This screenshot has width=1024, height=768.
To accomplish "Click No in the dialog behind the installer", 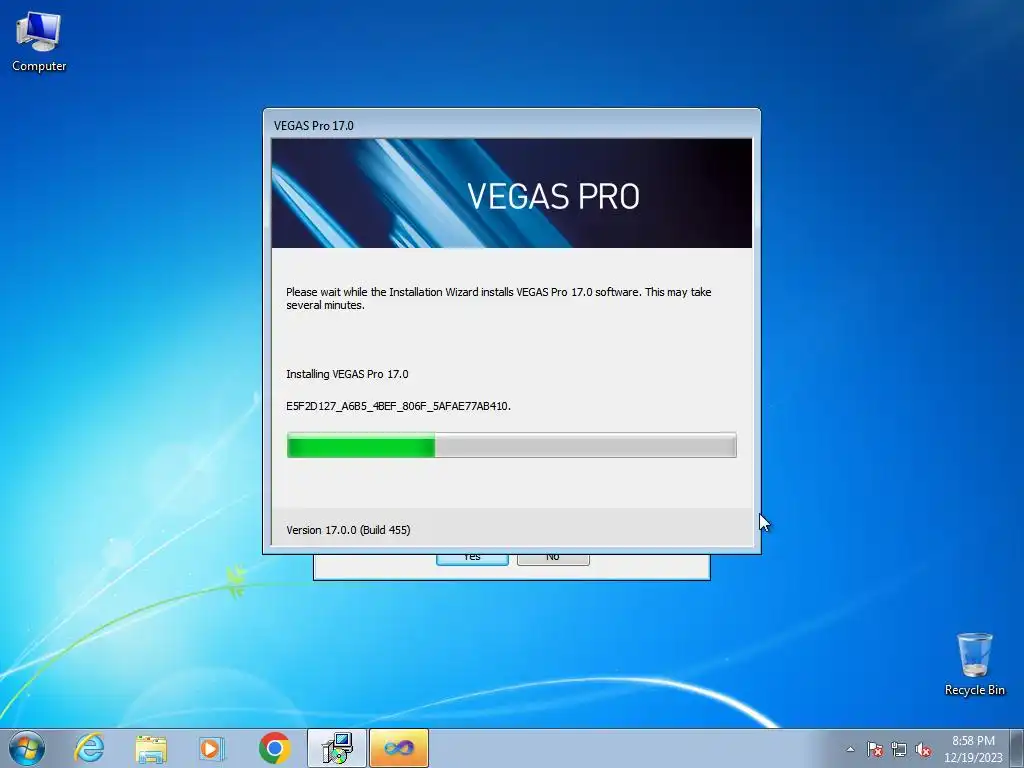I will (x=553, y=559).
